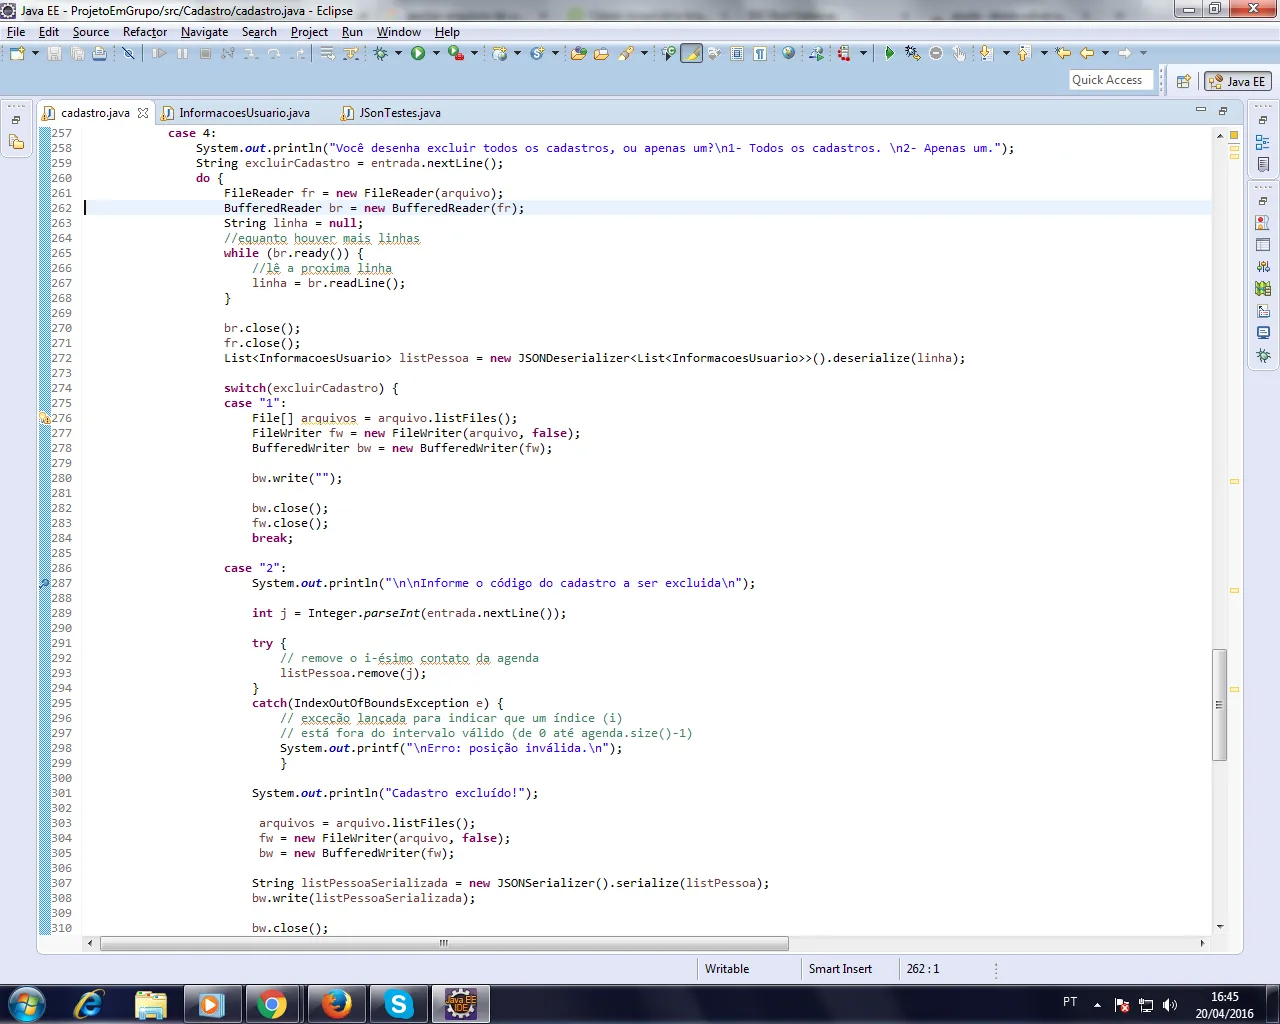Open the Outline view from right sidebar
This screenshot has width=1280, height=1024.
[1263, 143]
